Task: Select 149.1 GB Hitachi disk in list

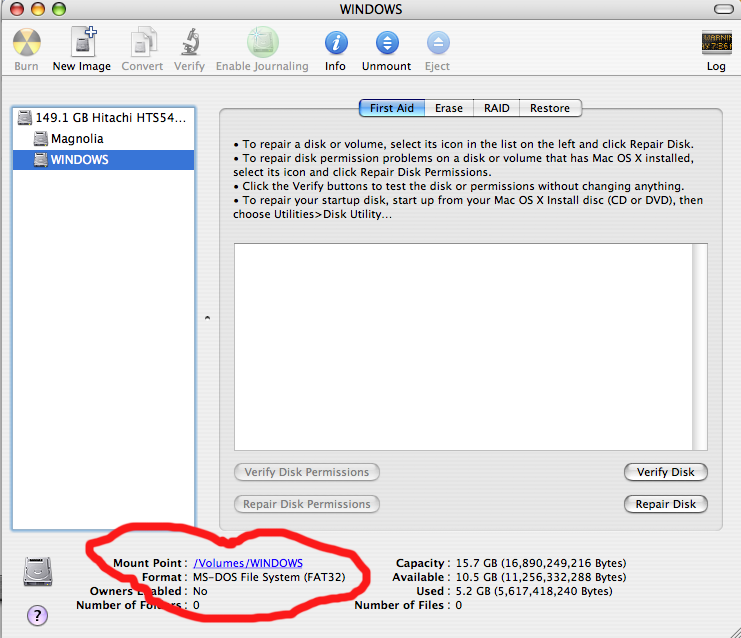Action: (103, 117)
